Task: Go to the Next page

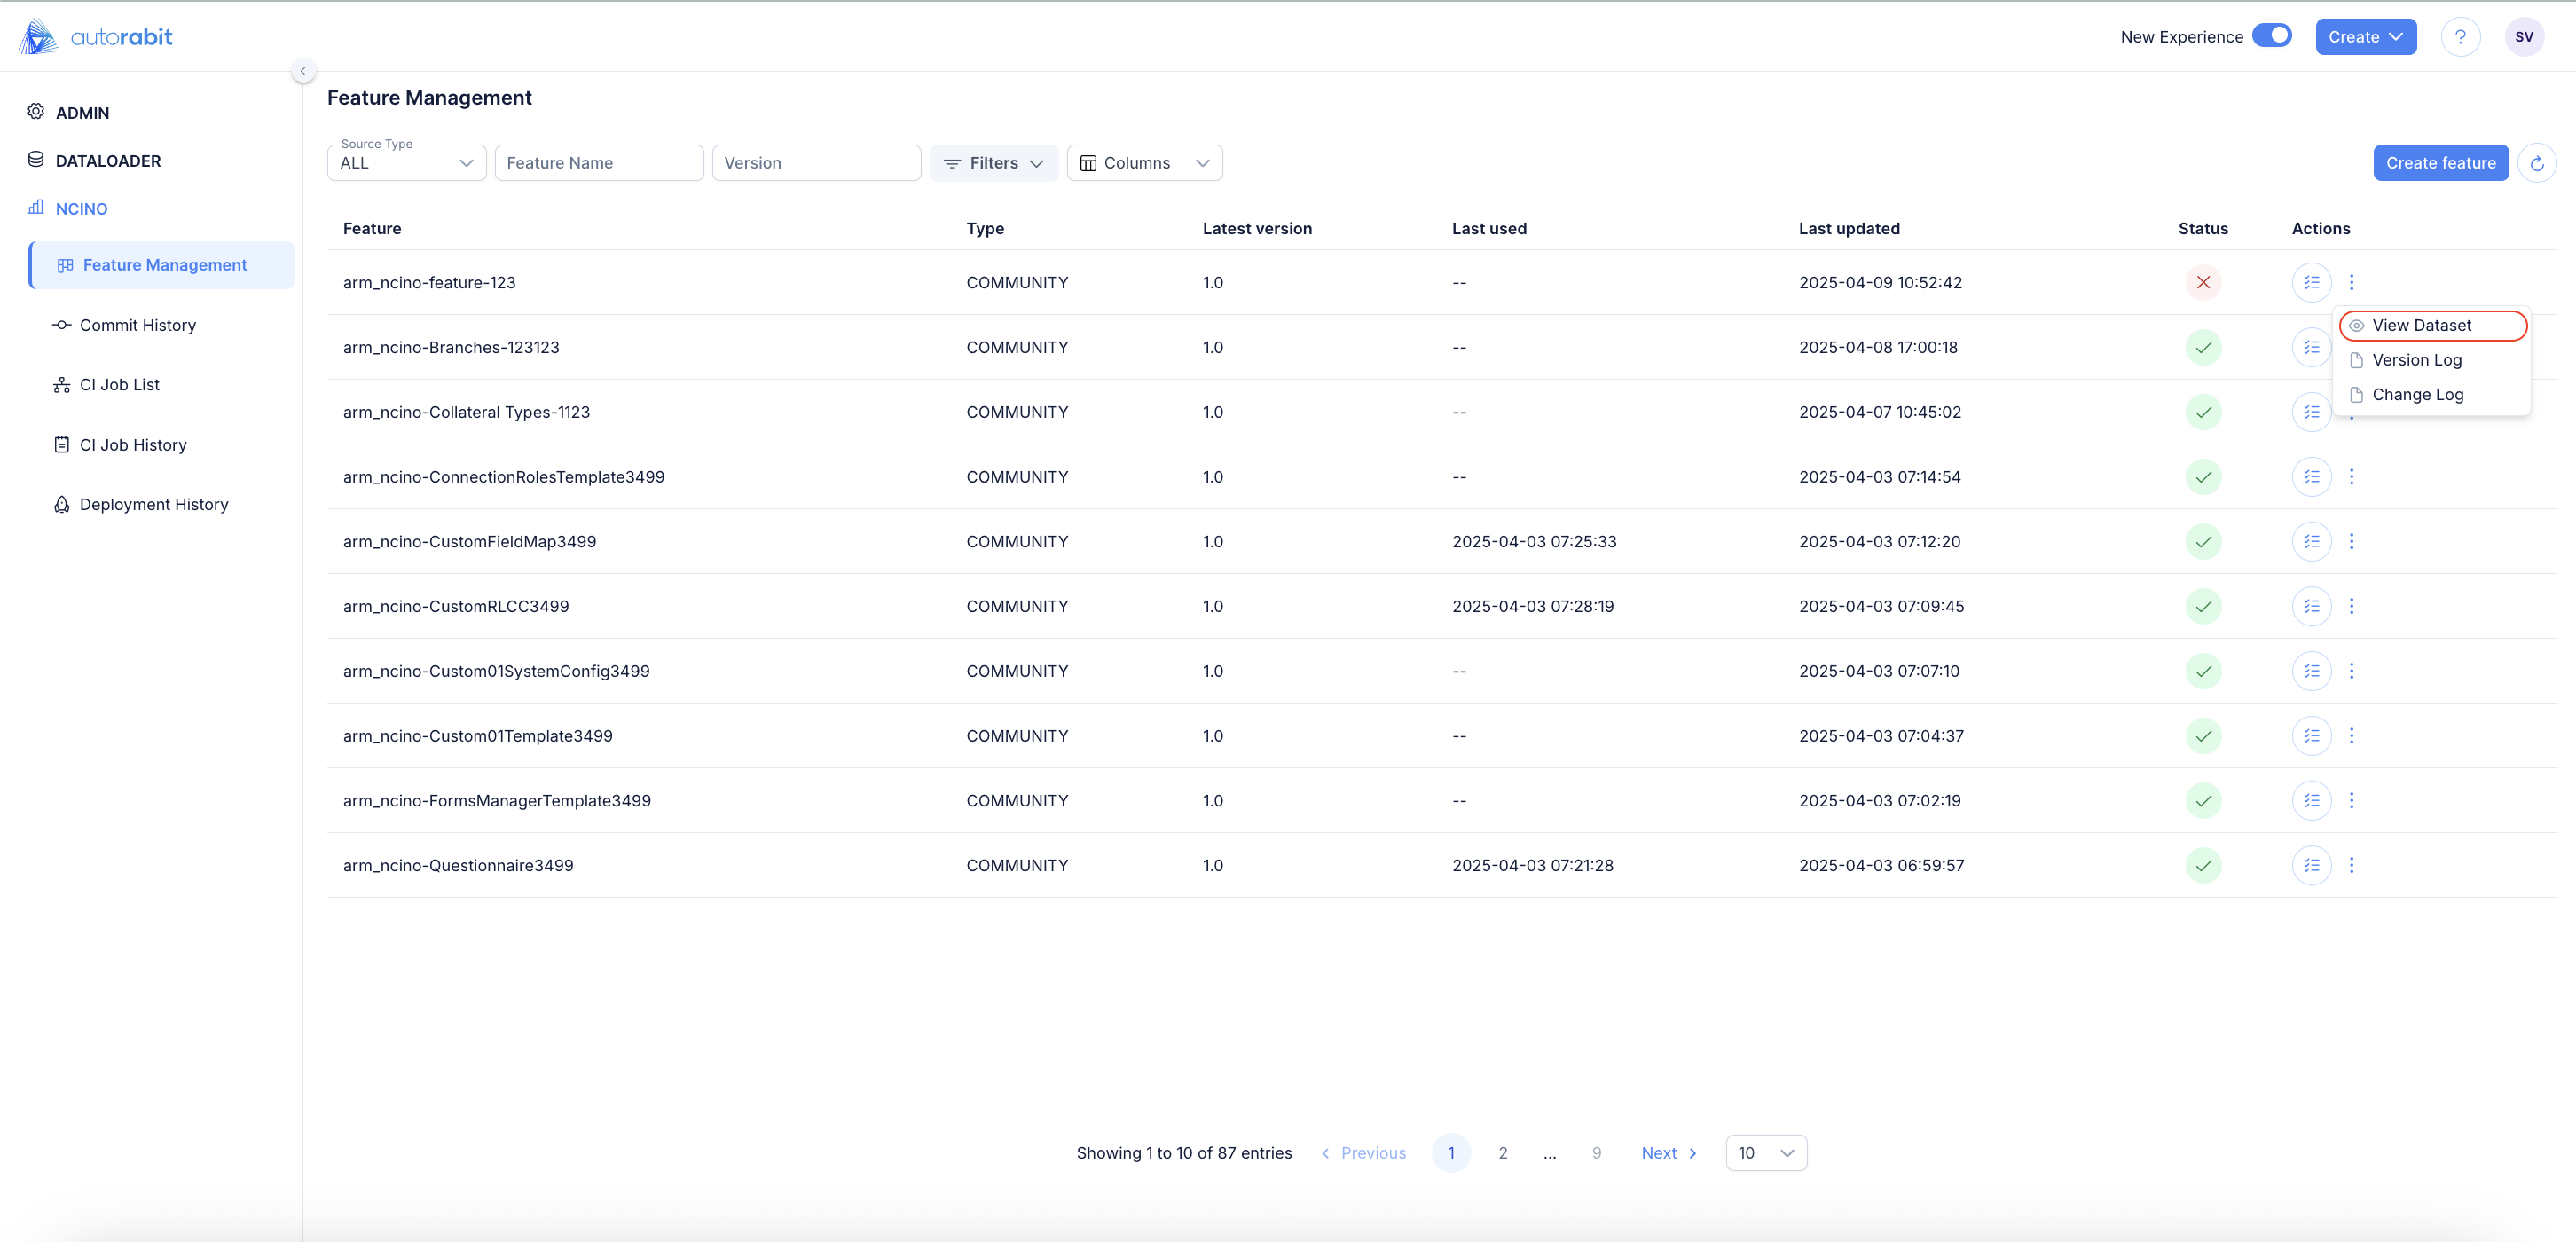Action: point(1668,1153)
